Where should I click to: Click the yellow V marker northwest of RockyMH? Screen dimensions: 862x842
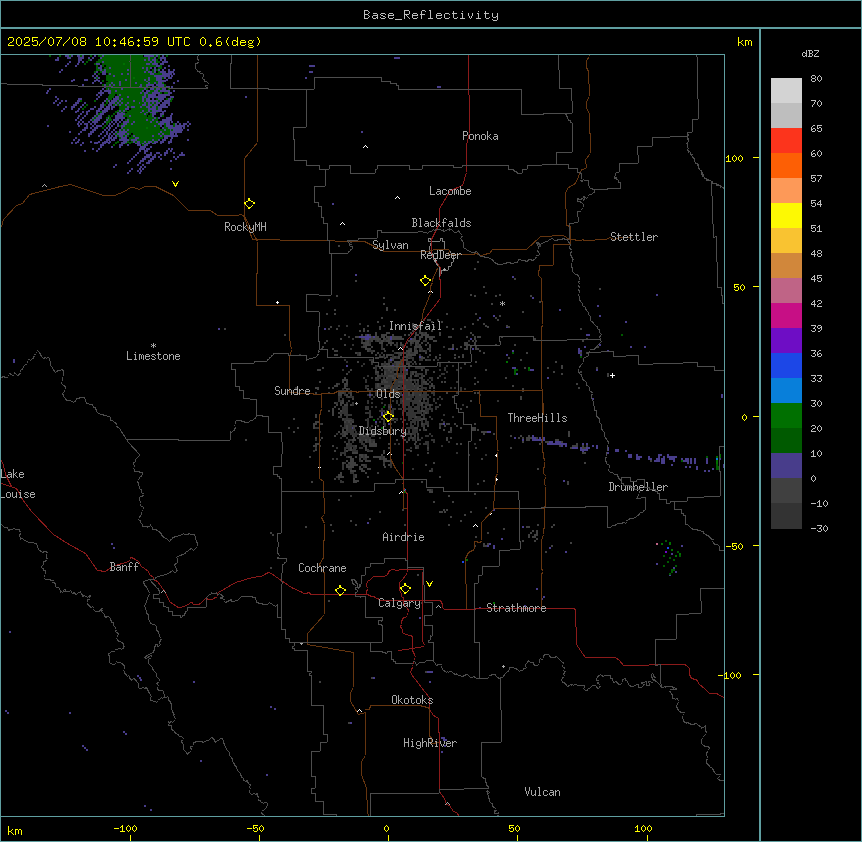[175, 184]
